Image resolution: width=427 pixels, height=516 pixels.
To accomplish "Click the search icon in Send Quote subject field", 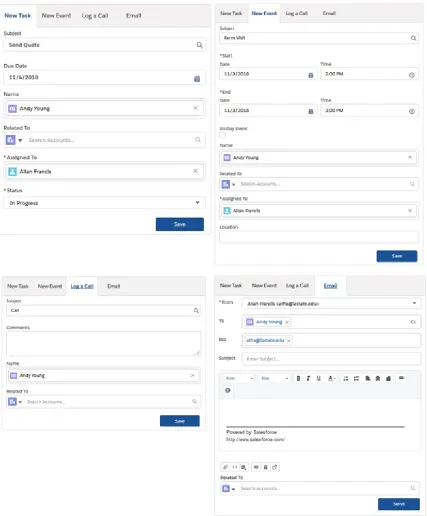I will (x=199, y=45).
